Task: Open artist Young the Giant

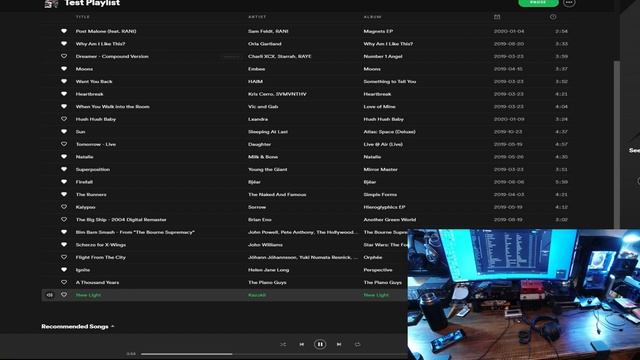Action: (x=267, y=169)
